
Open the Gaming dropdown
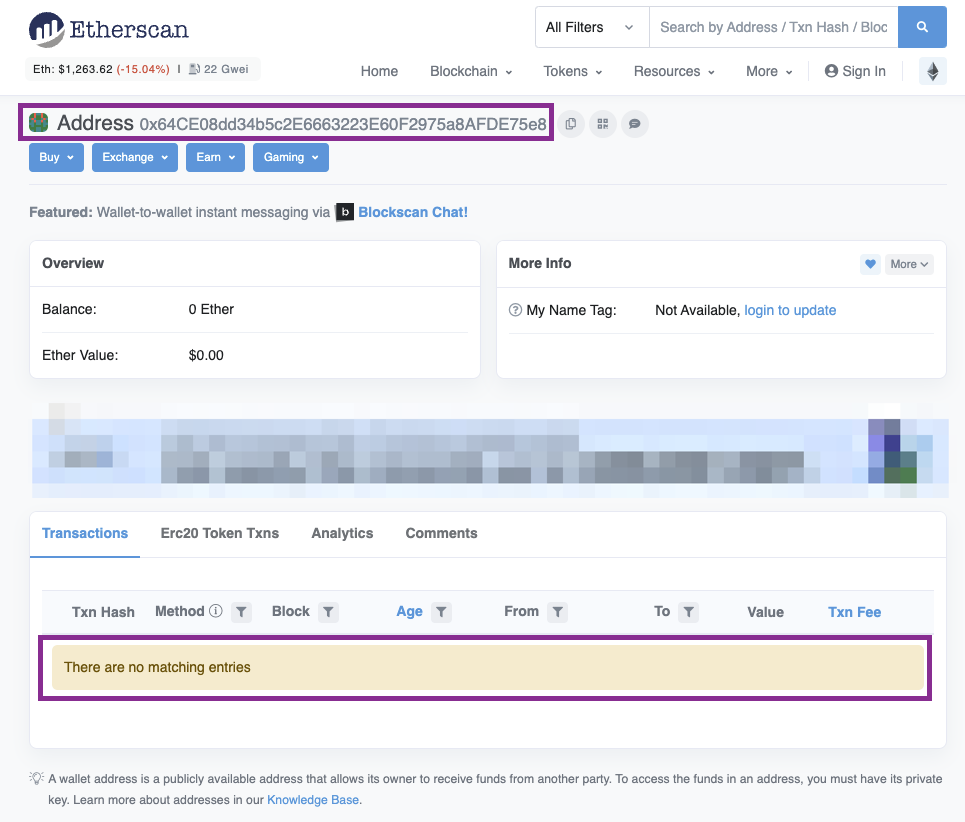[290, 158]
